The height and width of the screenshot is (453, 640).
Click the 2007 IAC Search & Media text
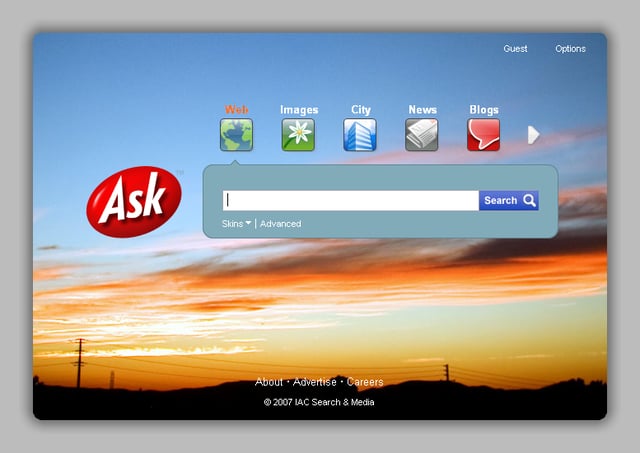click(319, 402)
